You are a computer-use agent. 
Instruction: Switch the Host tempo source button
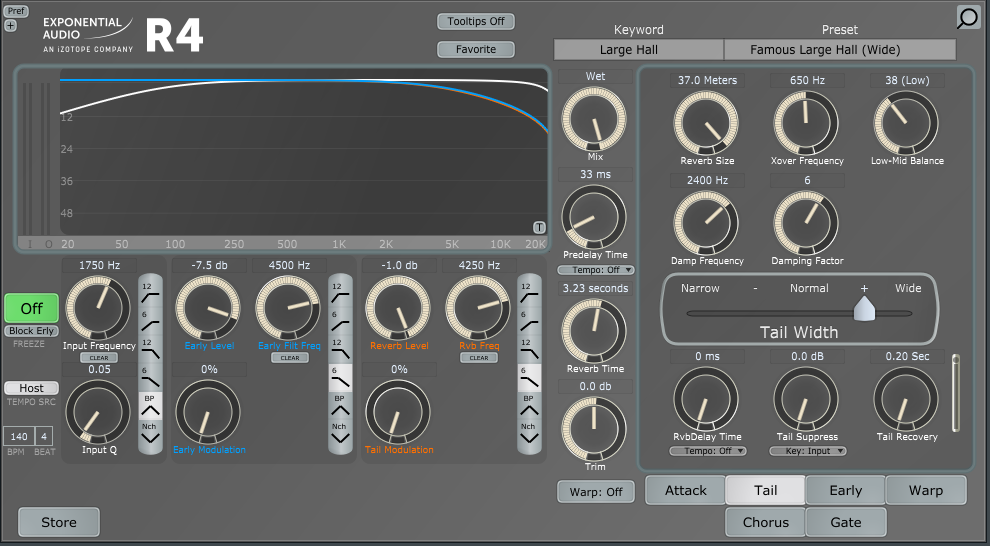[x=32, y=388]
